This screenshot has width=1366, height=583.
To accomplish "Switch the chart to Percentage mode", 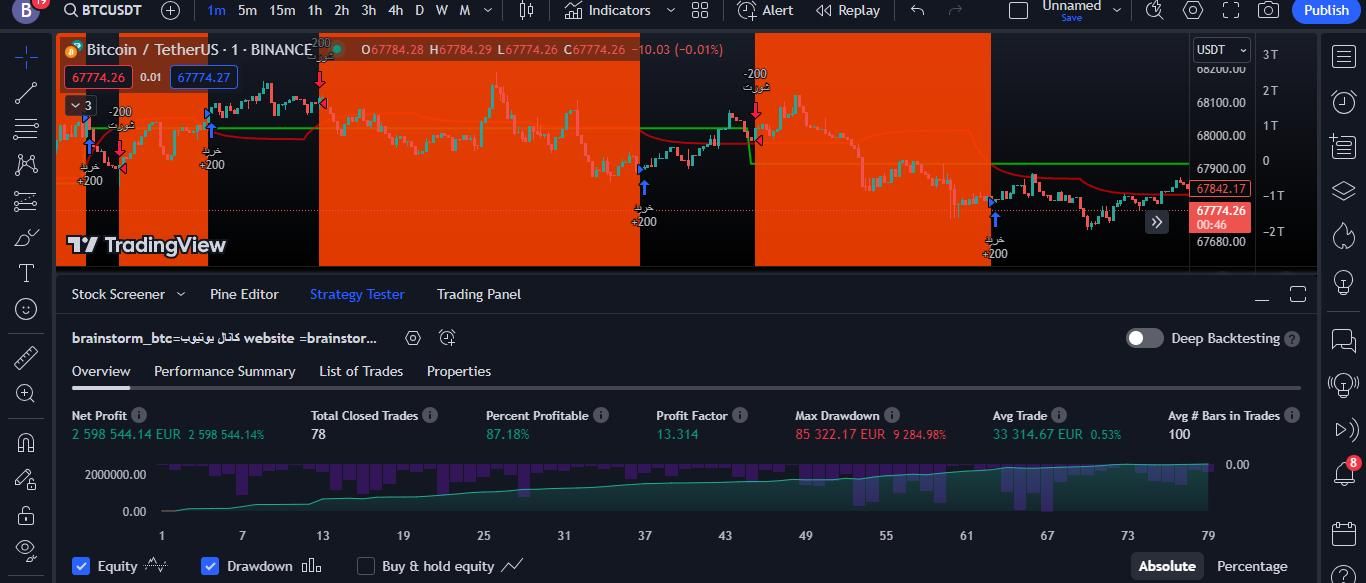I will point(1252,566).
